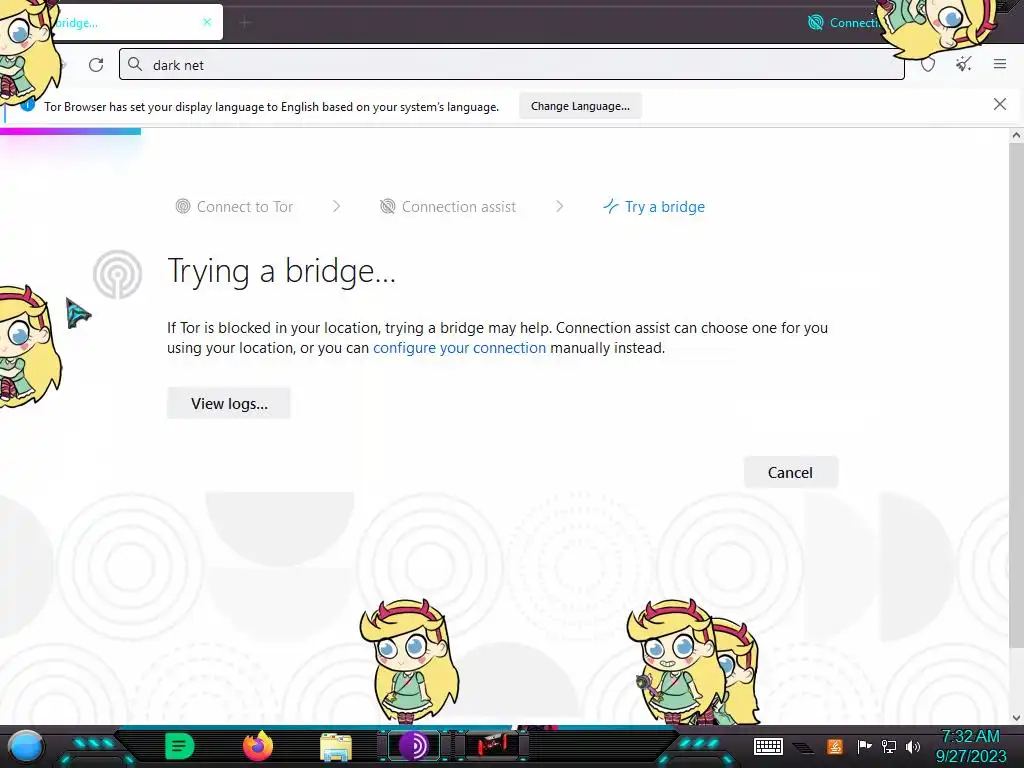
Task: Close the Trying a bridge tab
Action: pos(207,22)
